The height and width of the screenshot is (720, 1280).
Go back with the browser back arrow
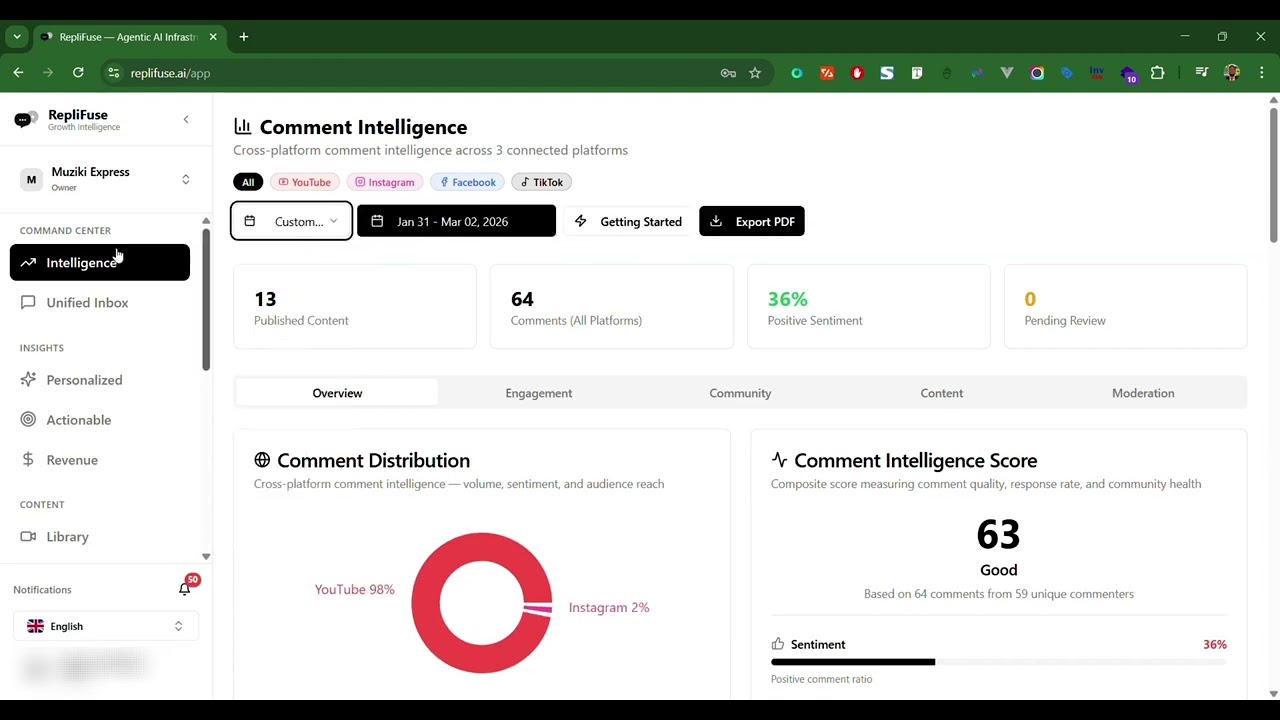point(18,73)
